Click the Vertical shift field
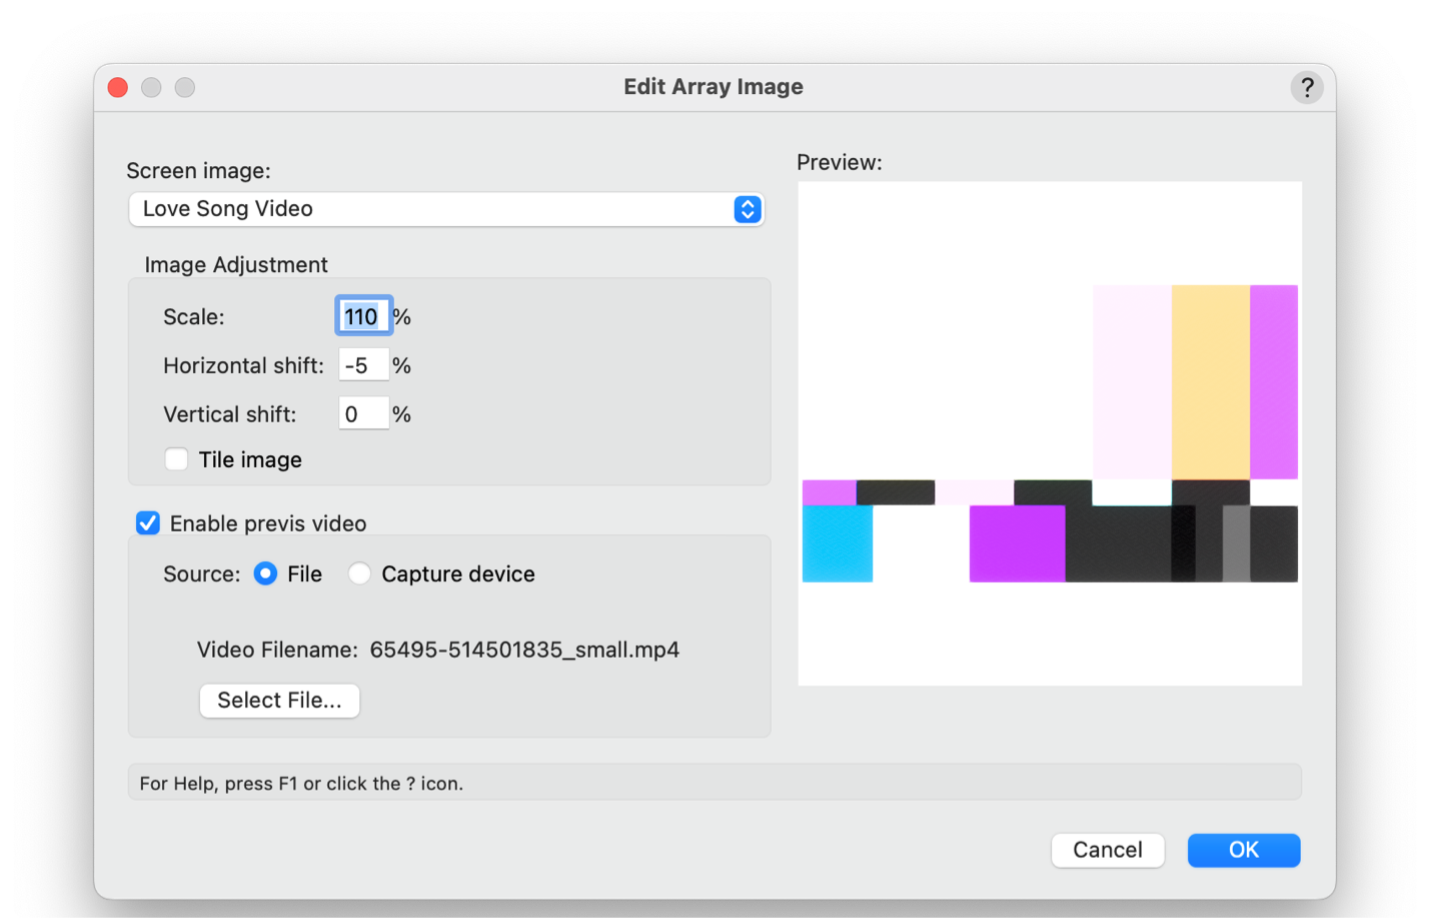 363,414
